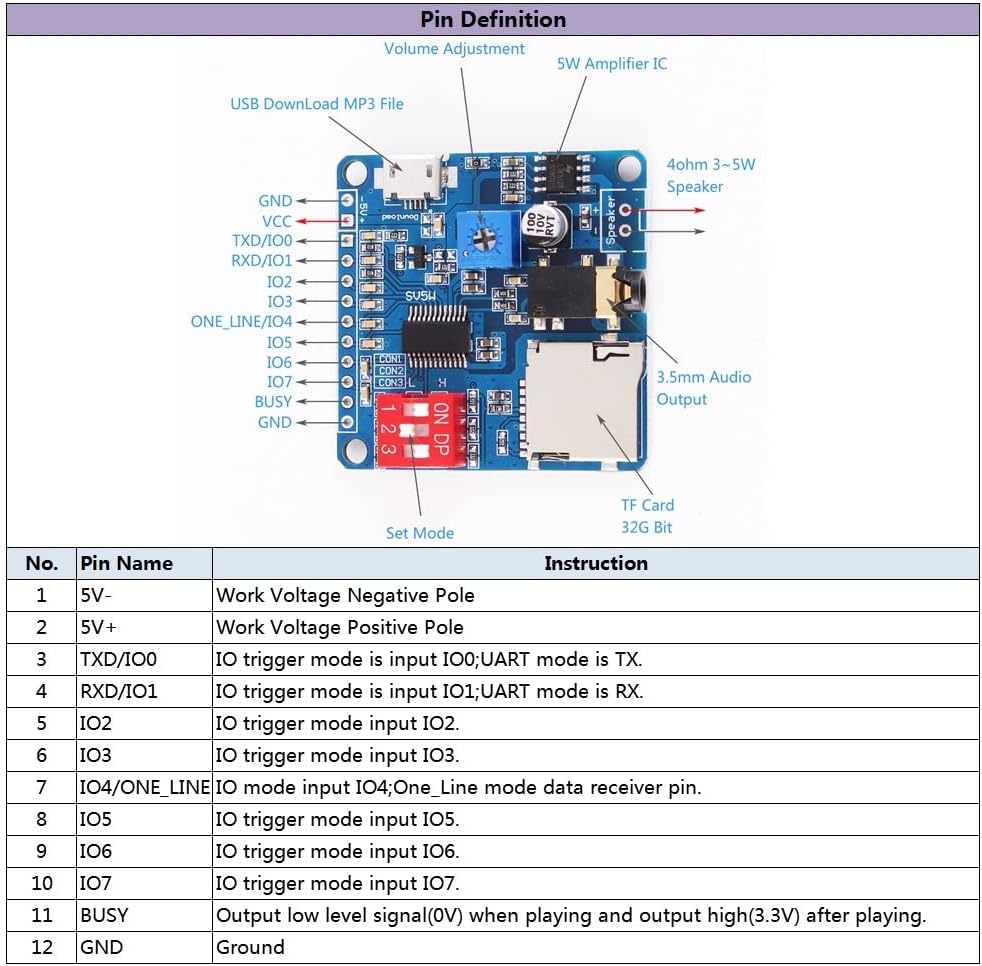The image size is (982, 966).
Task: Click the USB DownLoad MP3 File label
Action: pos(320,104)
